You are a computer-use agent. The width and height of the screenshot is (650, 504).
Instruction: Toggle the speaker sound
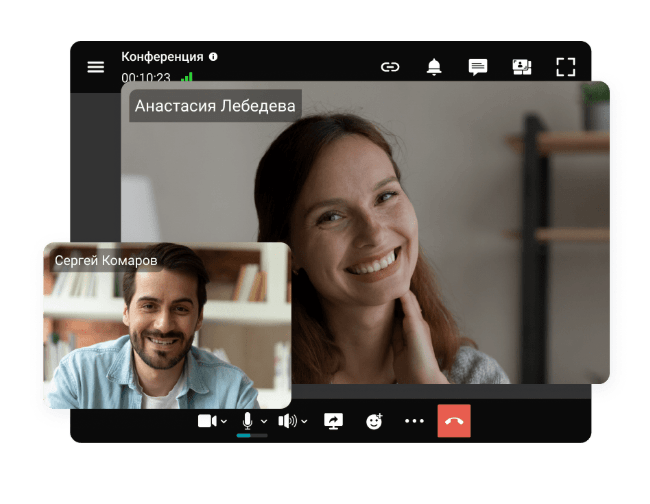click(287, 421)
